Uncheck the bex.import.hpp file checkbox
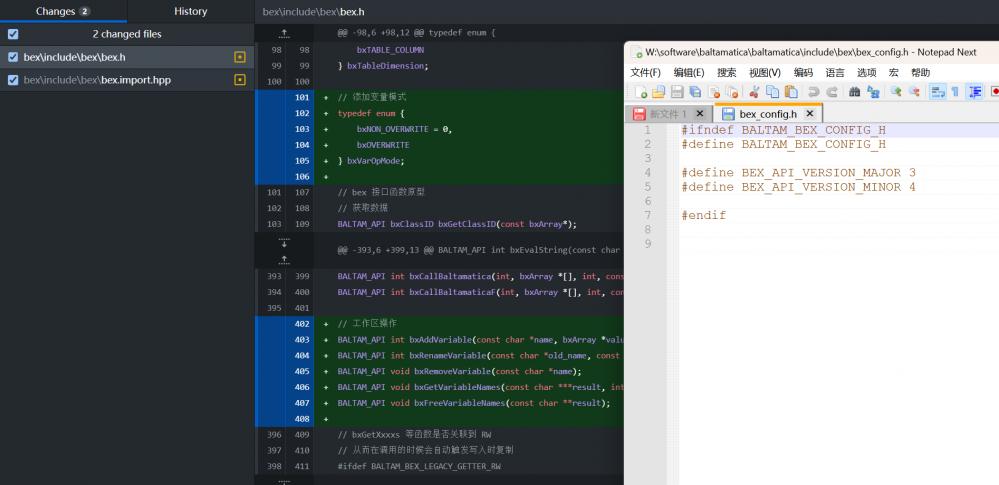 pyautogui.click(x=13, y=80)
